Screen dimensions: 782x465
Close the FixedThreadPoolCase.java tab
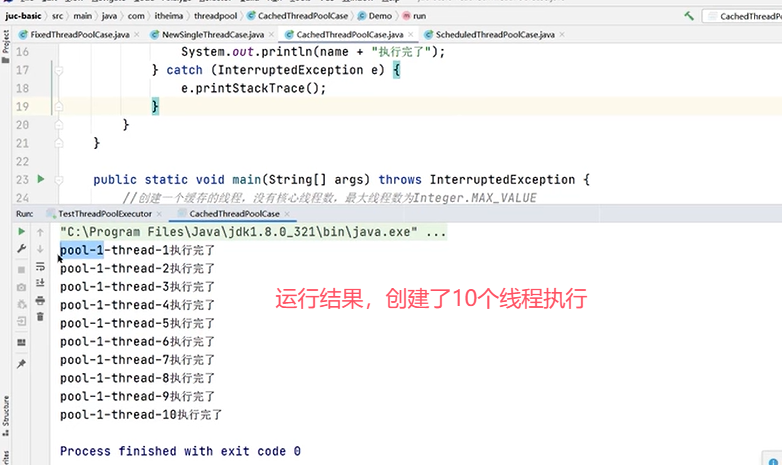pos(137,34)
